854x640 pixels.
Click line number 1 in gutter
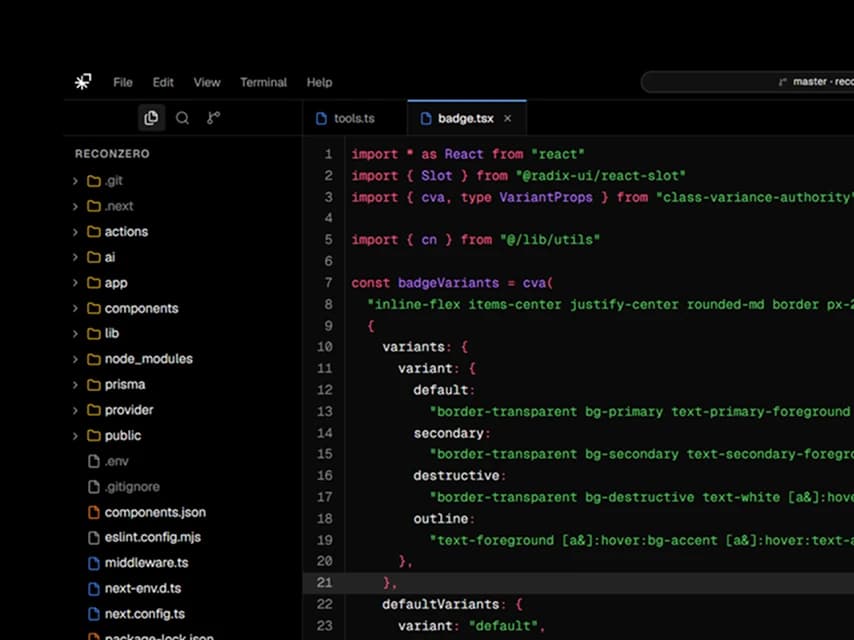[328, 154]
